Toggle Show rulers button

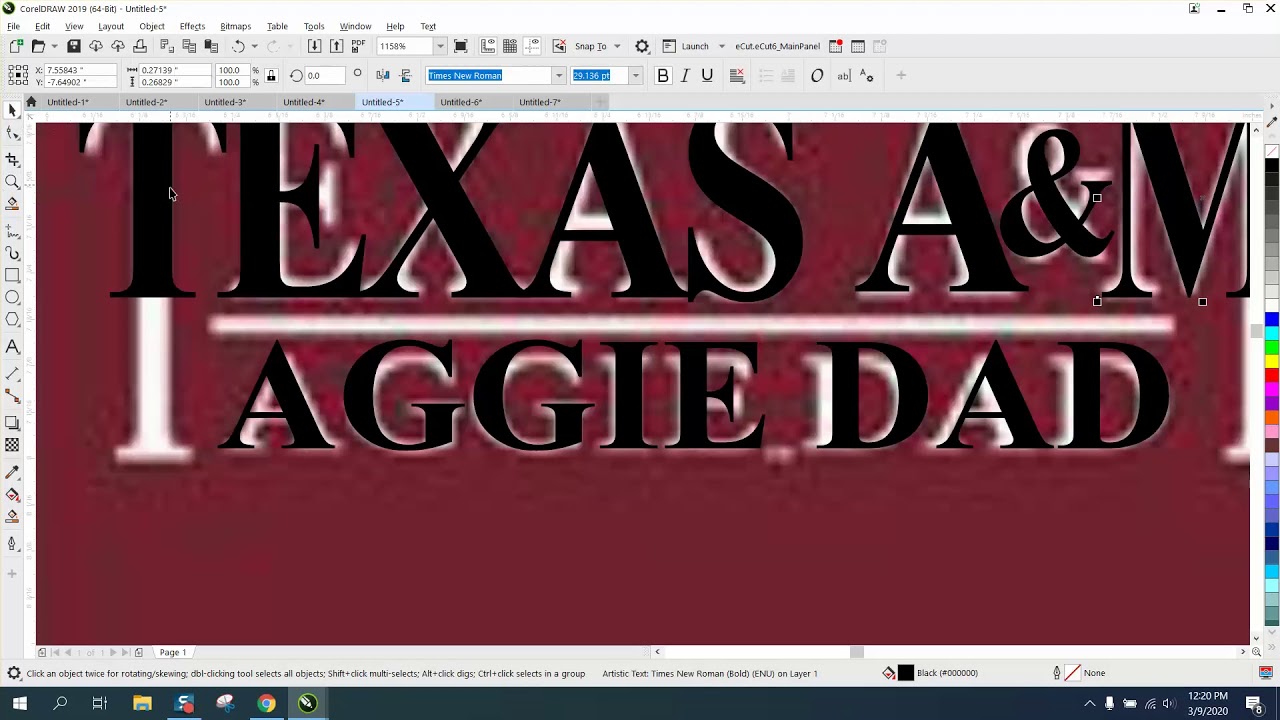click(x=488, y=46)
